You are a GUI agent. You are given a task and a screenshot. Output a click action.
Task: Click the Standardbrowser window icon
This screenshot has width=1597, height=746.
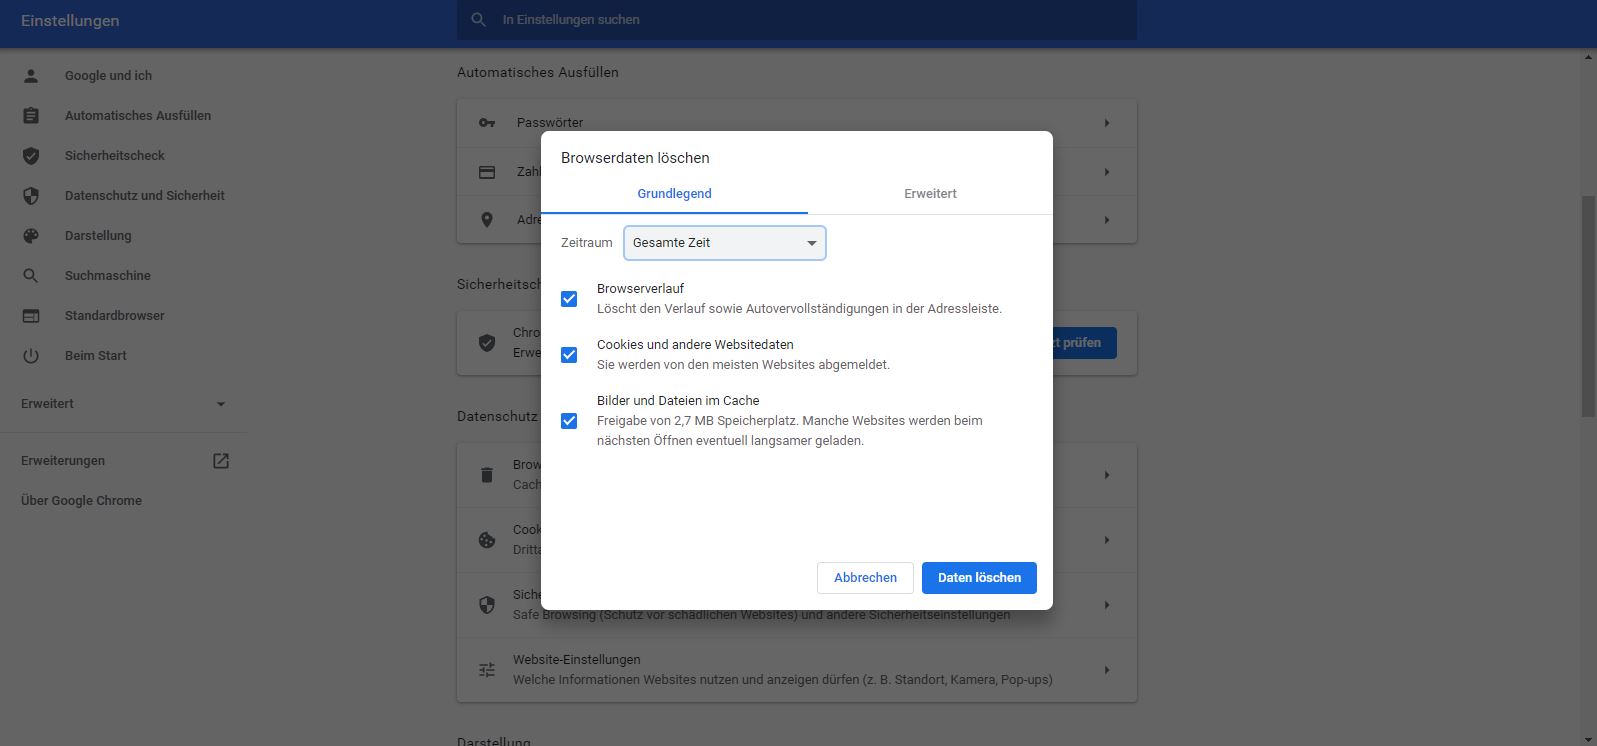[x=31, y=316]
